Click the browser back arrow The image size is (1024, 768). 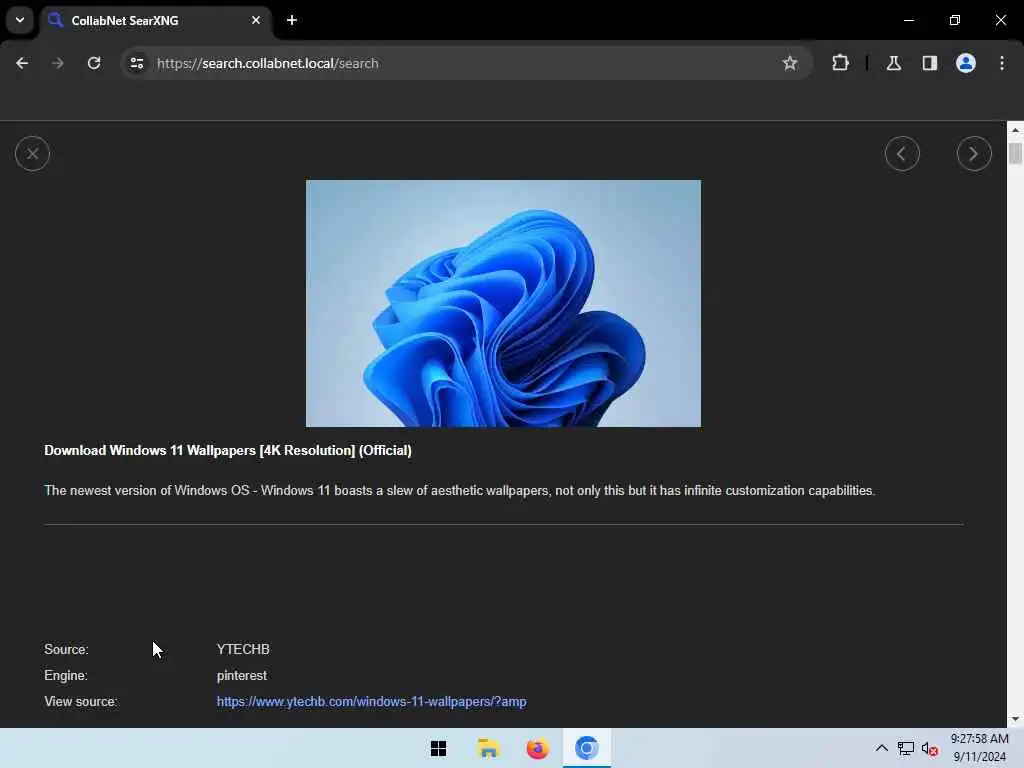(x=22, y=63)
